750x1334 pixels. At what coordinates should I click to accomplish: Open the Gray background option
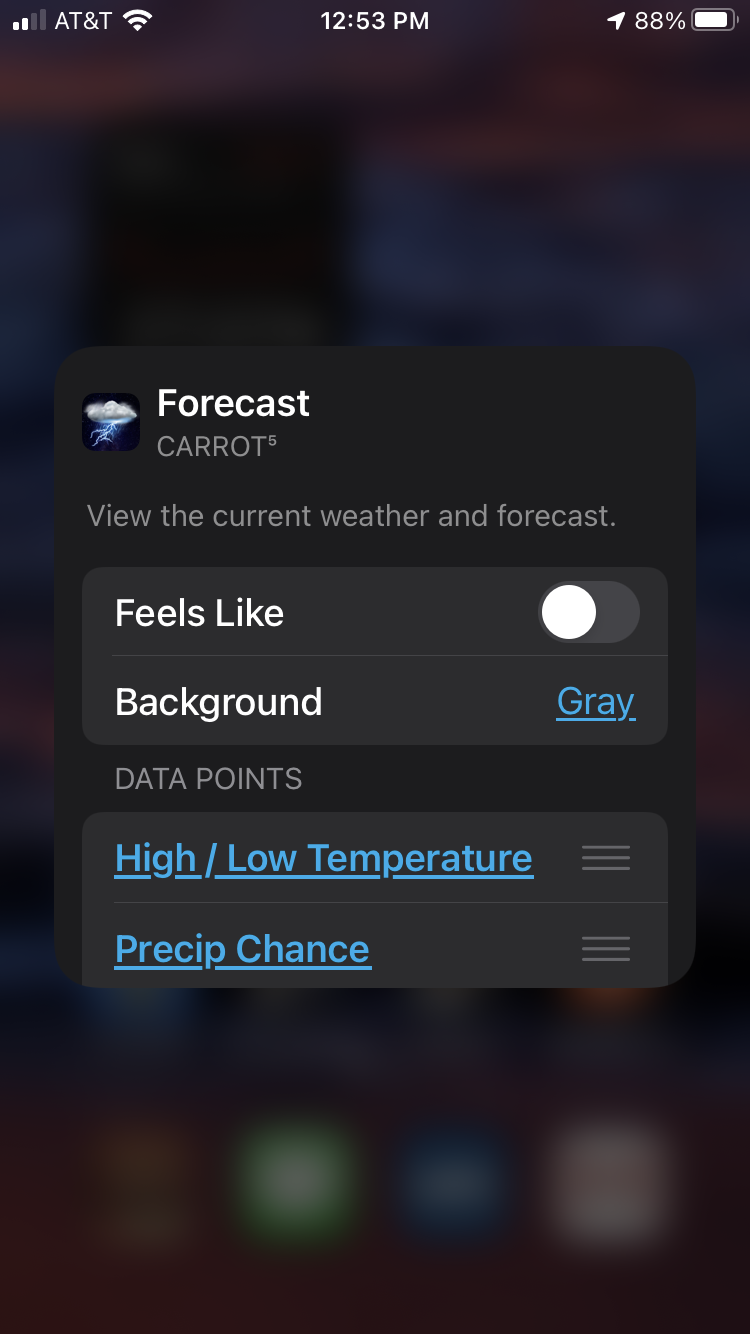coord(596,702)
